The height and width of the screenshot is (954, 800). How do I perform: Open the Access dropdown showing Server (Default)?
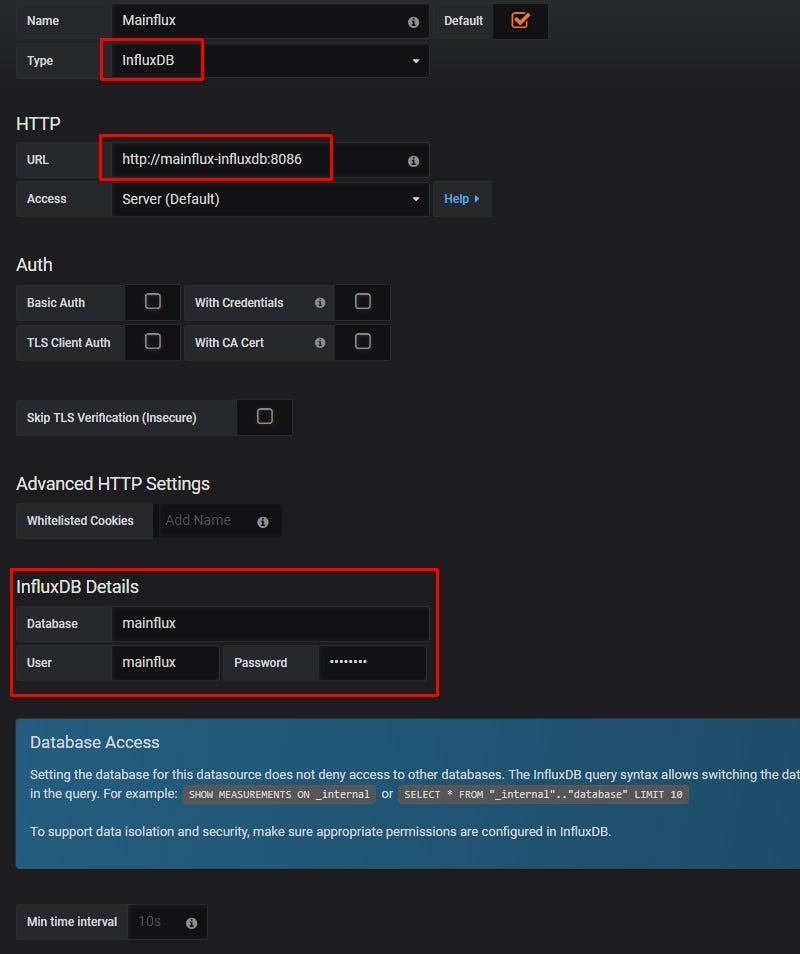[271, 199]
